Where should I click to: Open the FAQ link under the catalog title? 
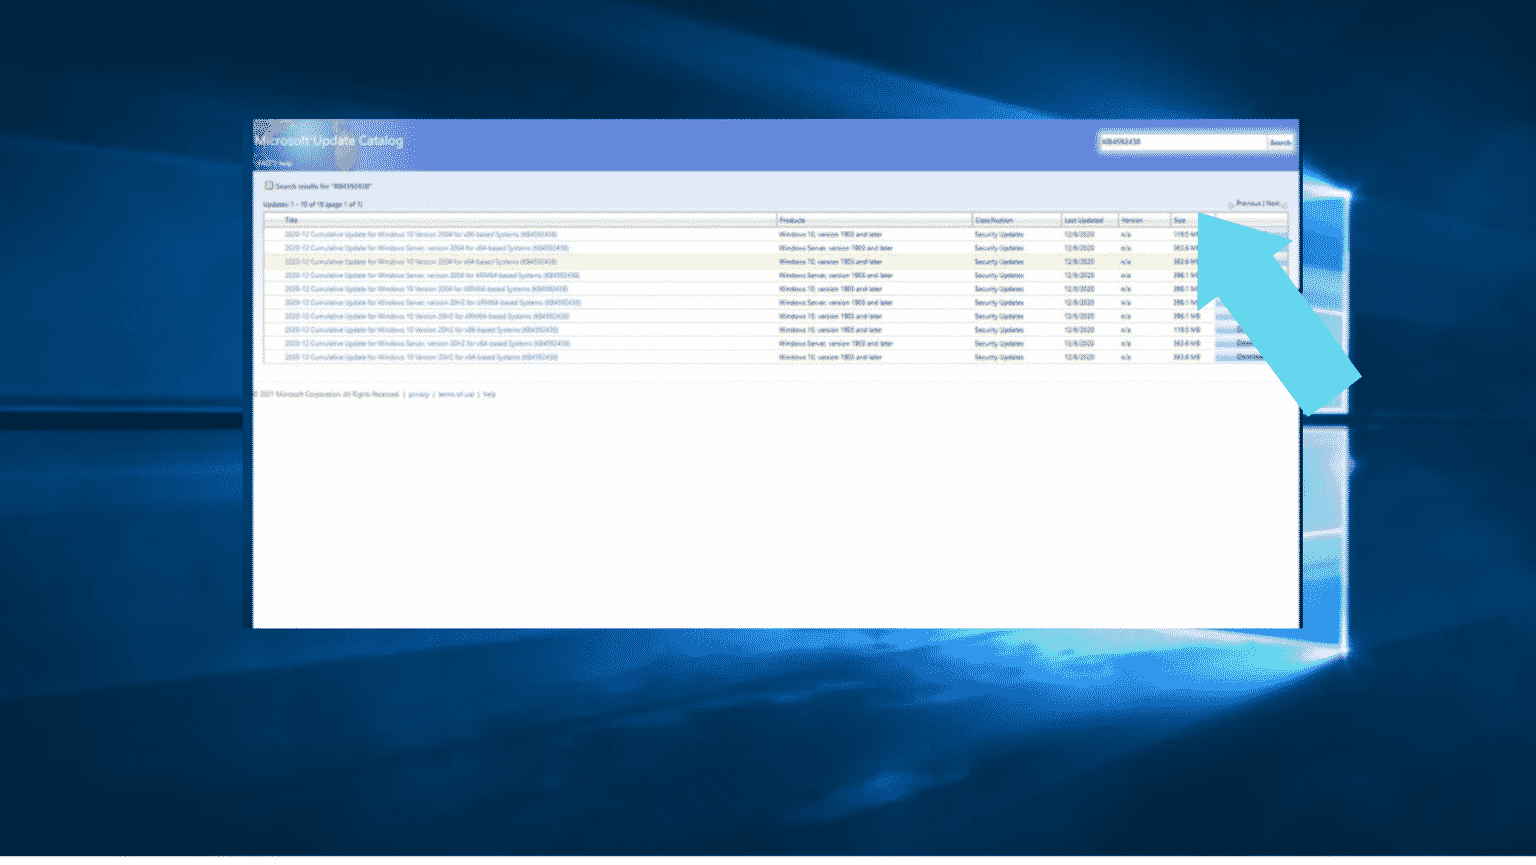264,163
